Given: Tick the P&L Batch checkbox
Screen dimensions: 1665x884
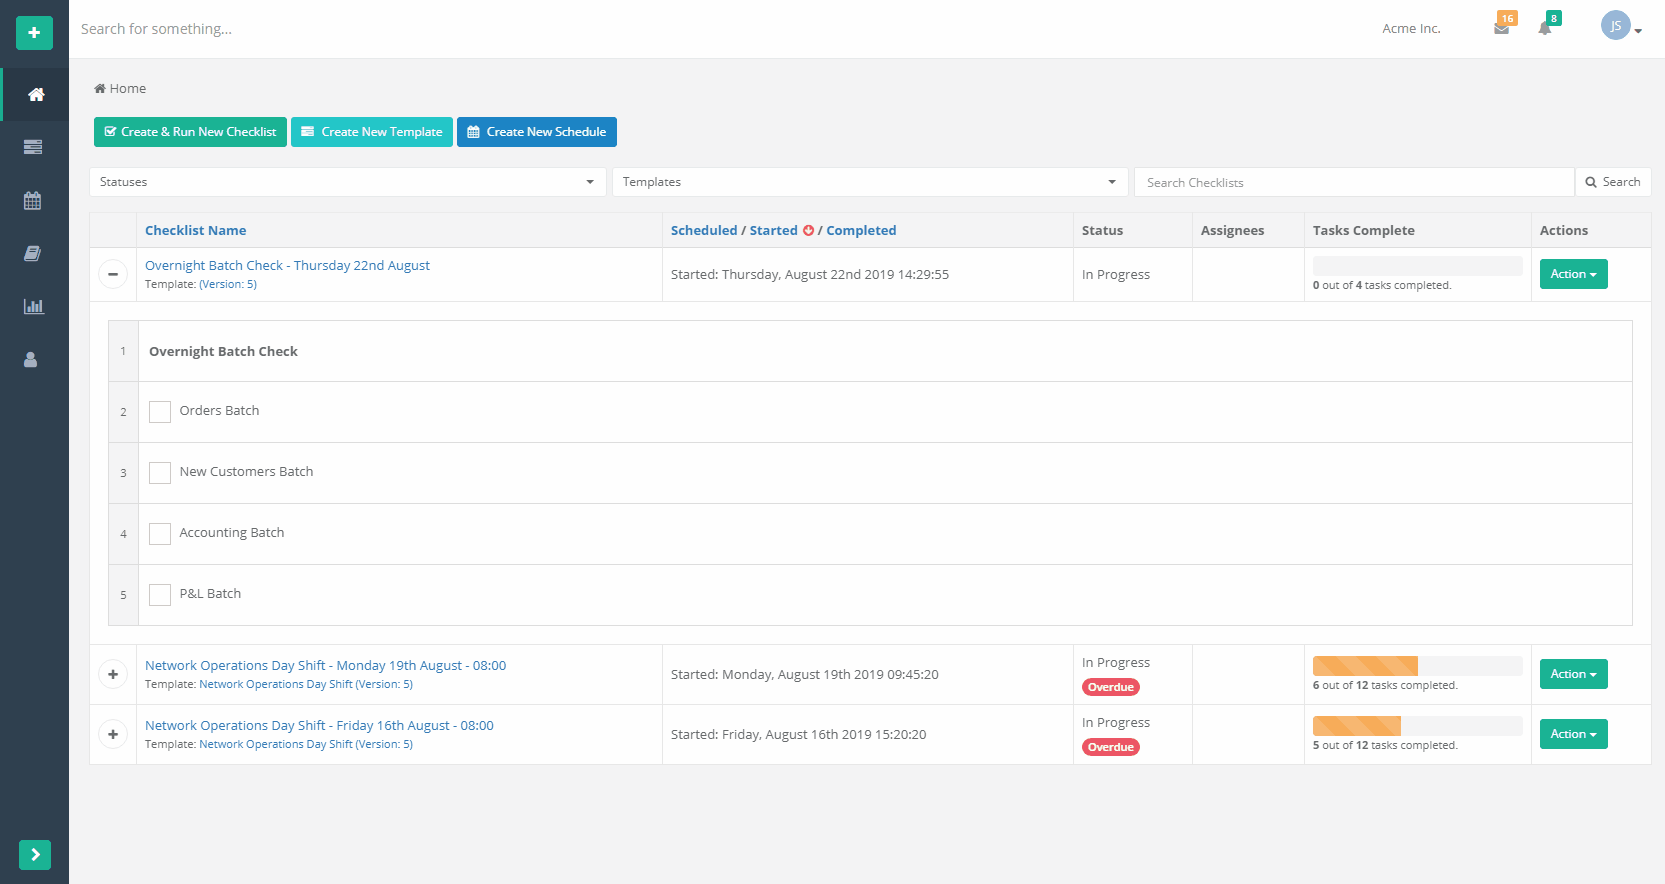Looking at the screenshot, I should (160, 595).
